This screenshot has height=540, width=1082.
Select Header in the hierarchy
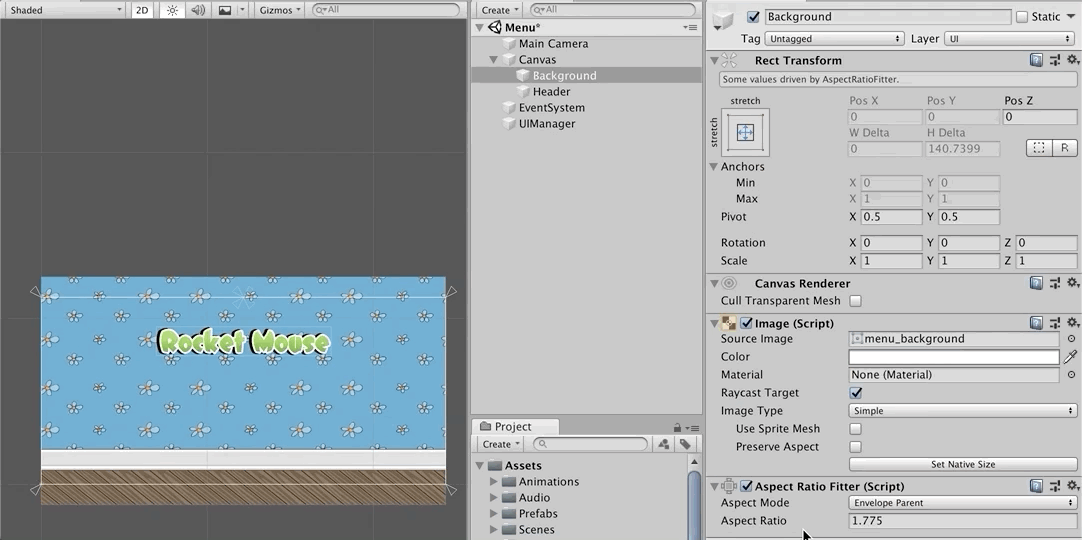click(551, 92)
